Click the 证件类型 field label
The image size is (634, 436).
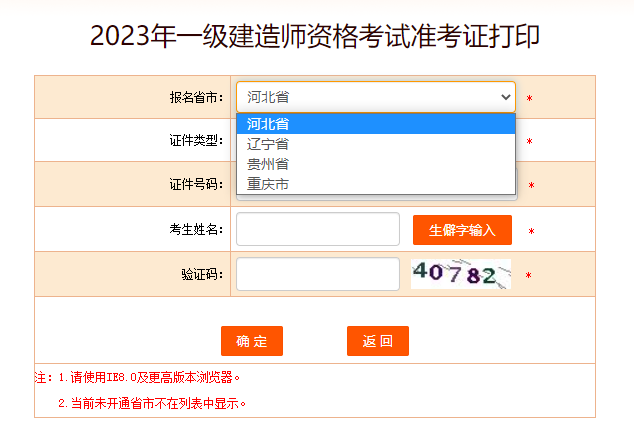coord(196,141)
